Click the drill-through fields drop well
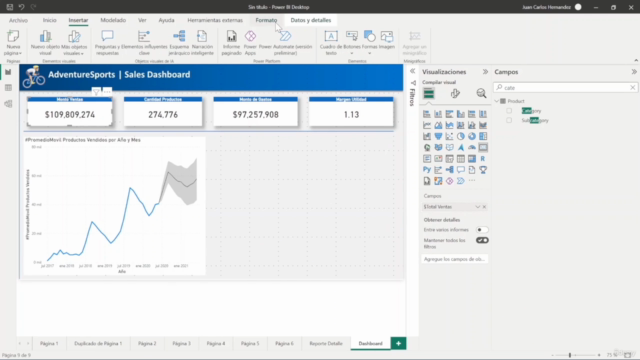 [x=454, y=259]
